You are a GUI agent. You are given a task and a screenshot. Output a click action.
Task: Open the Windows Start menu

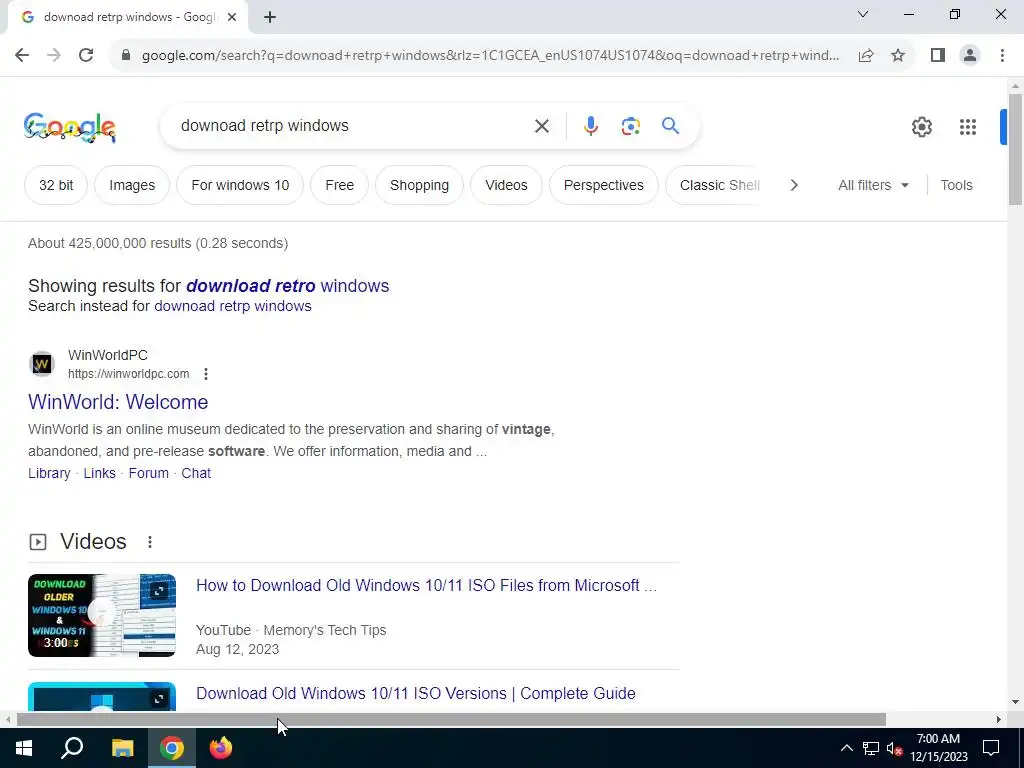24,748
